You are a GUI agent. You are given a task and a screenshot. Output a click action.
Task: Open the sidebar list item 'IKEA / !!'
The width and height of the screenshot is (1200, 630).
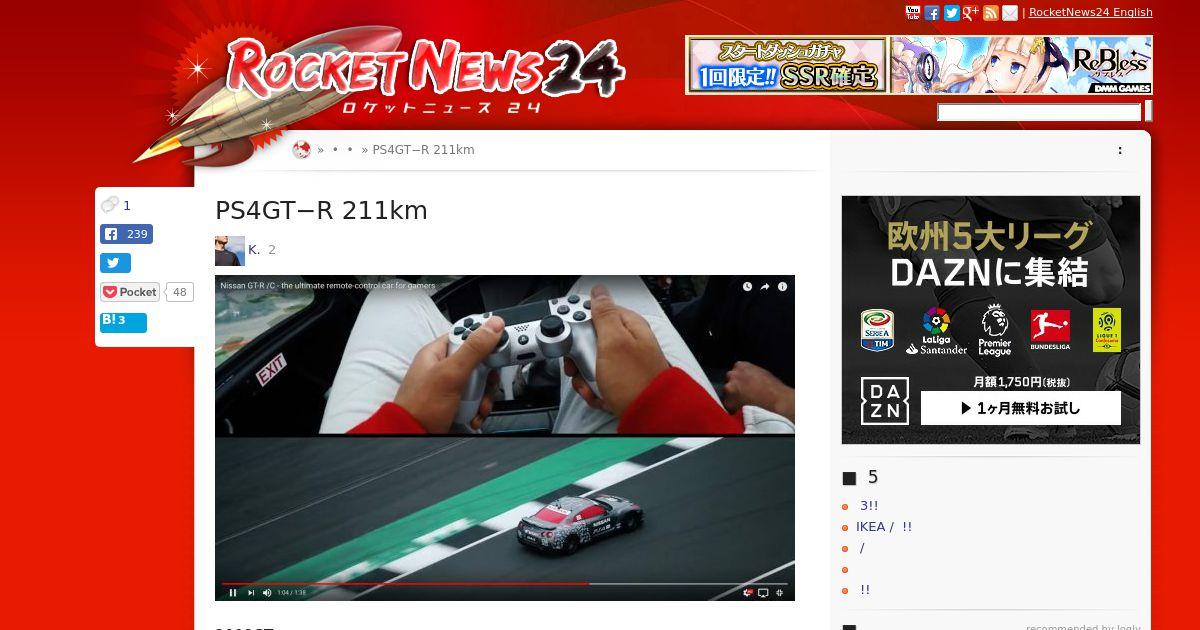pos(884,527)
